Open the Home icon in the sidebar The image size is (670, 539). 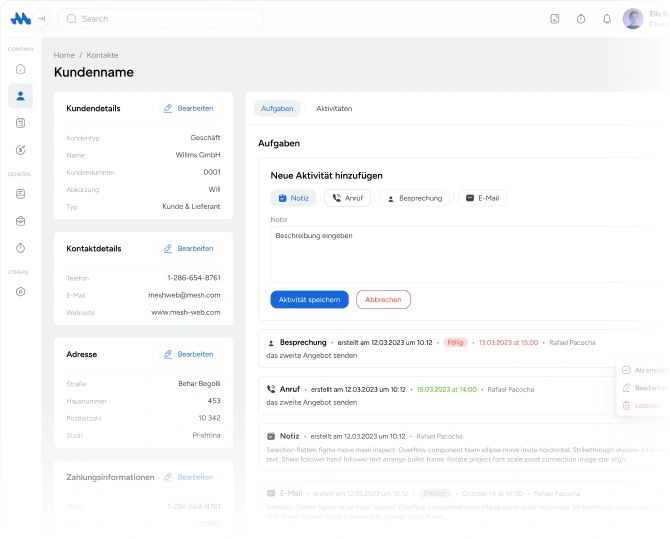point(20,69)
